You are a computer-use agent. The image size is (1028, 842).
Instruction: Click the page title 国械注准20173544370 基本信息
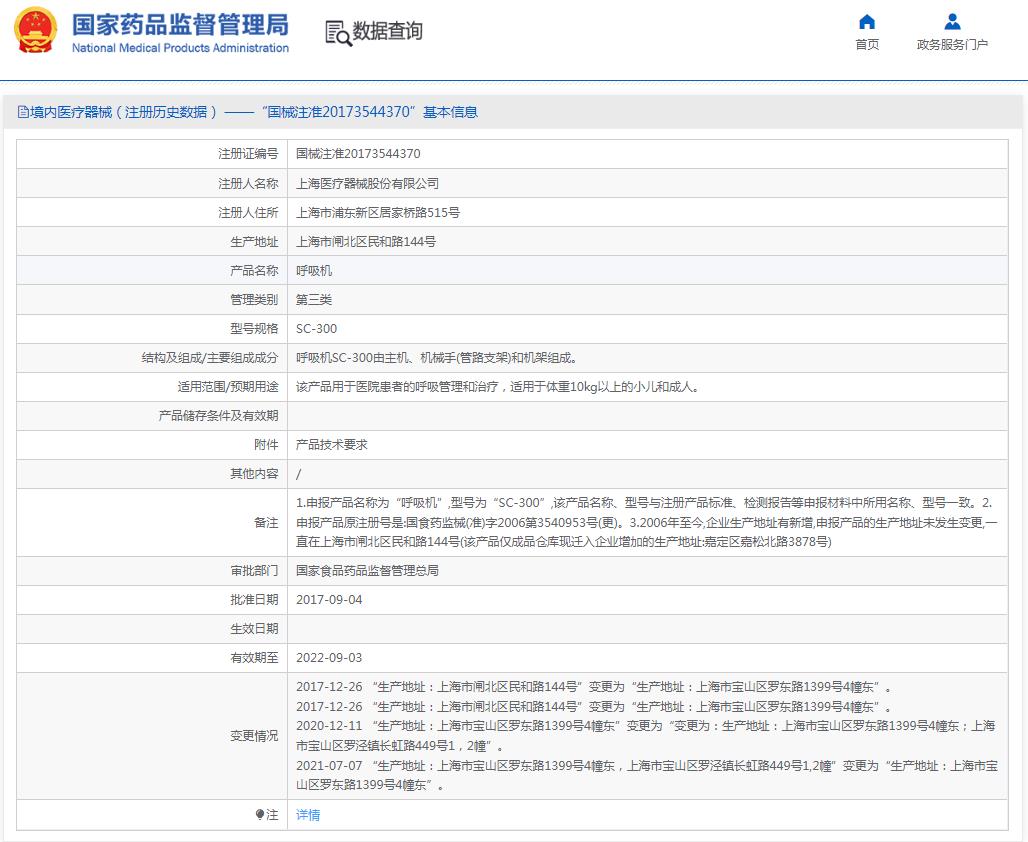click(250, 111)
